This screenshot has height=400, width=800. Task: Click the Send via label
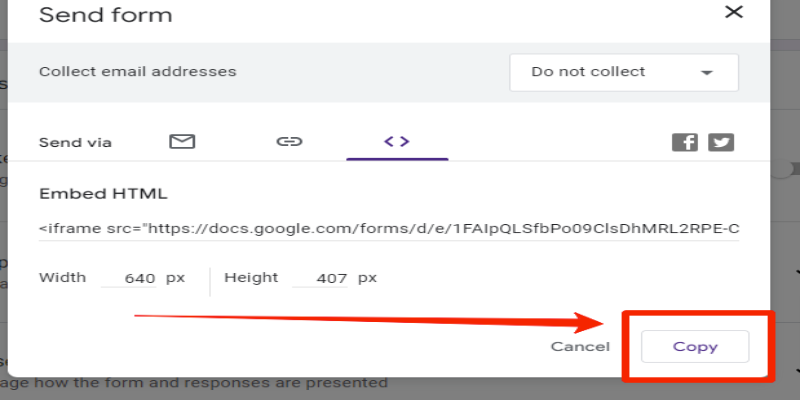75,142
